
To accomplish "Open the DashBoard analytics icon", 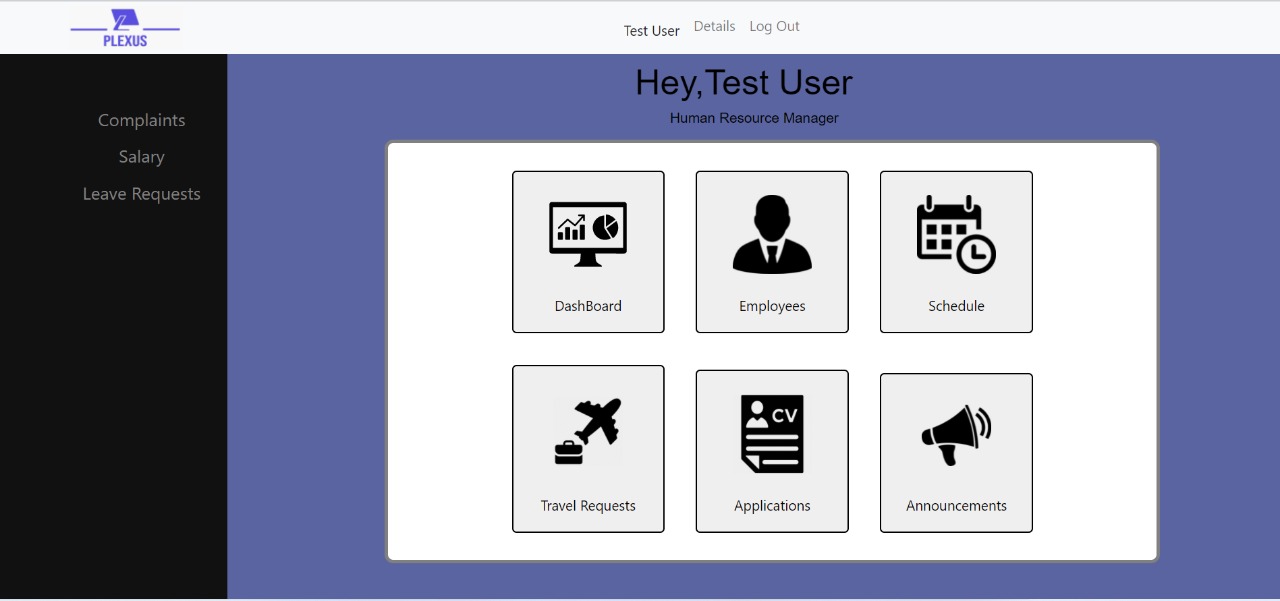I will pos(588,234).
